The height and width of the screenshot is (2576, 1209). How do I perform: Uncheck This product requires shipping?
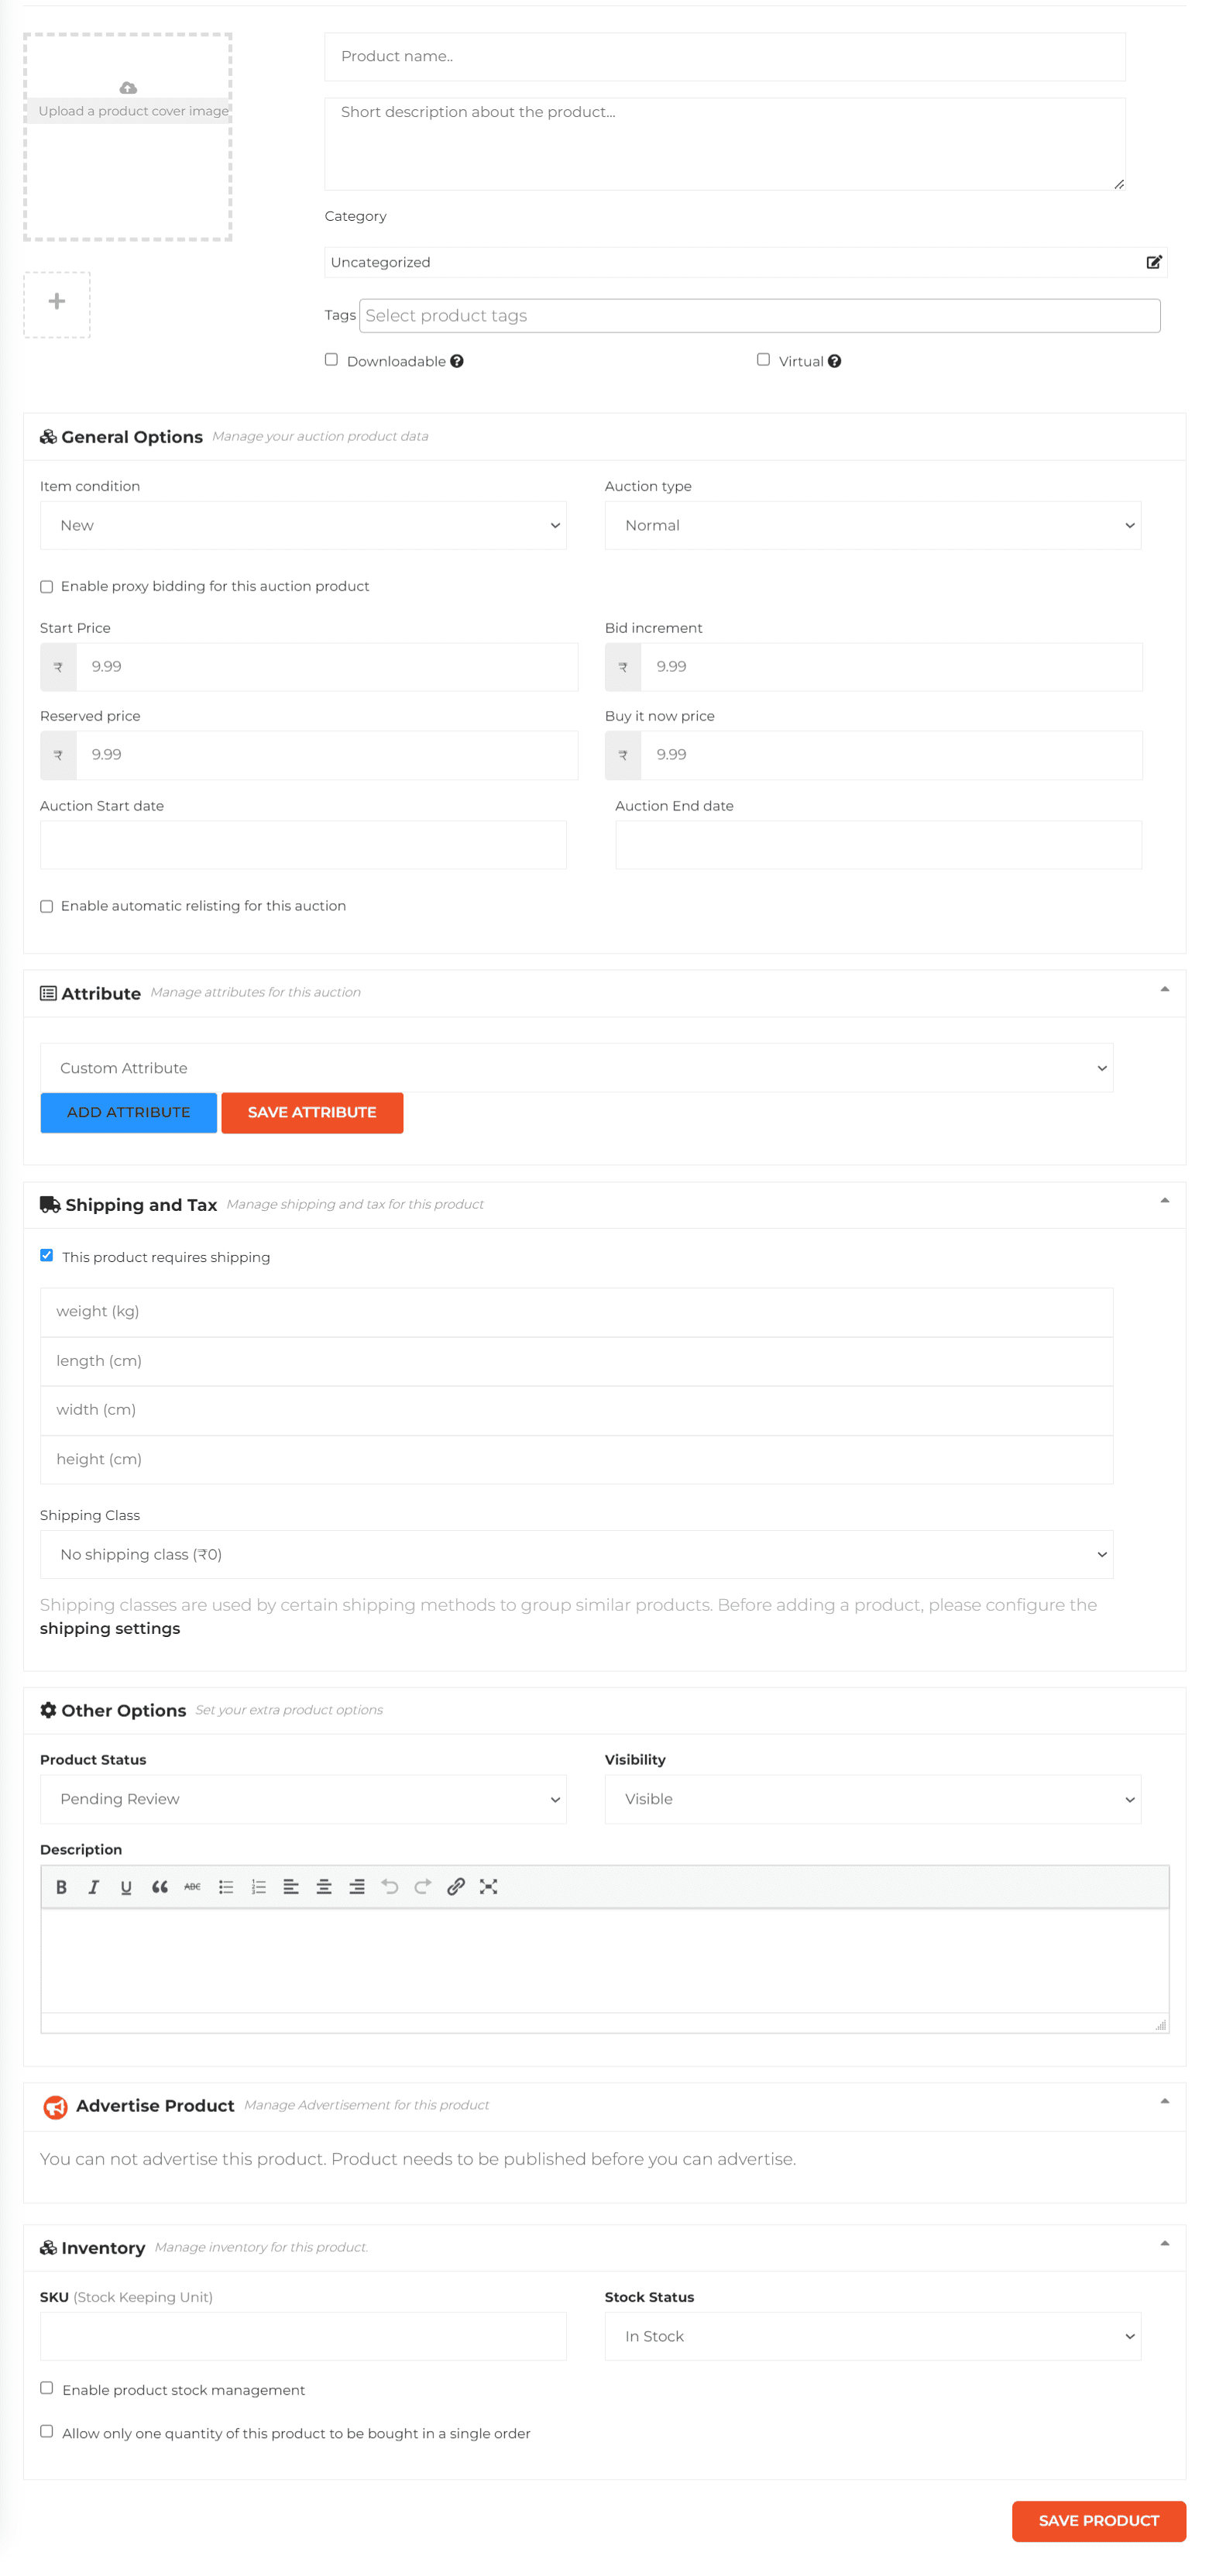47,1255
